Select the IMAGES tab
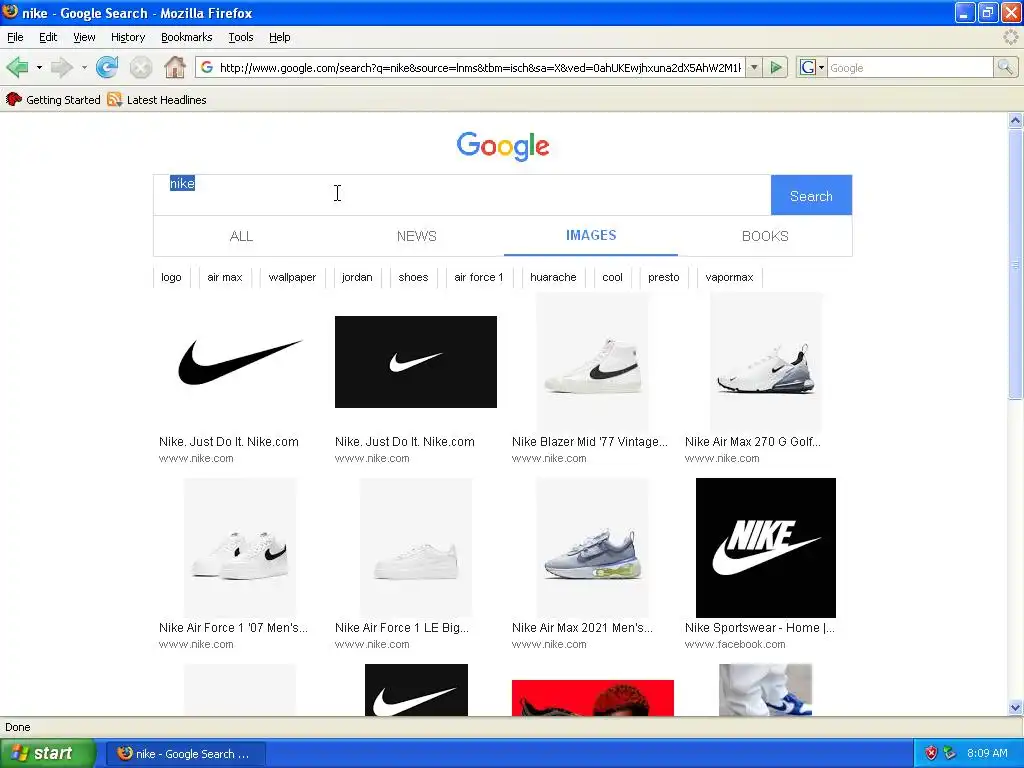The width and height of the screenshot is (1024, 768). [x=591, y=236]
